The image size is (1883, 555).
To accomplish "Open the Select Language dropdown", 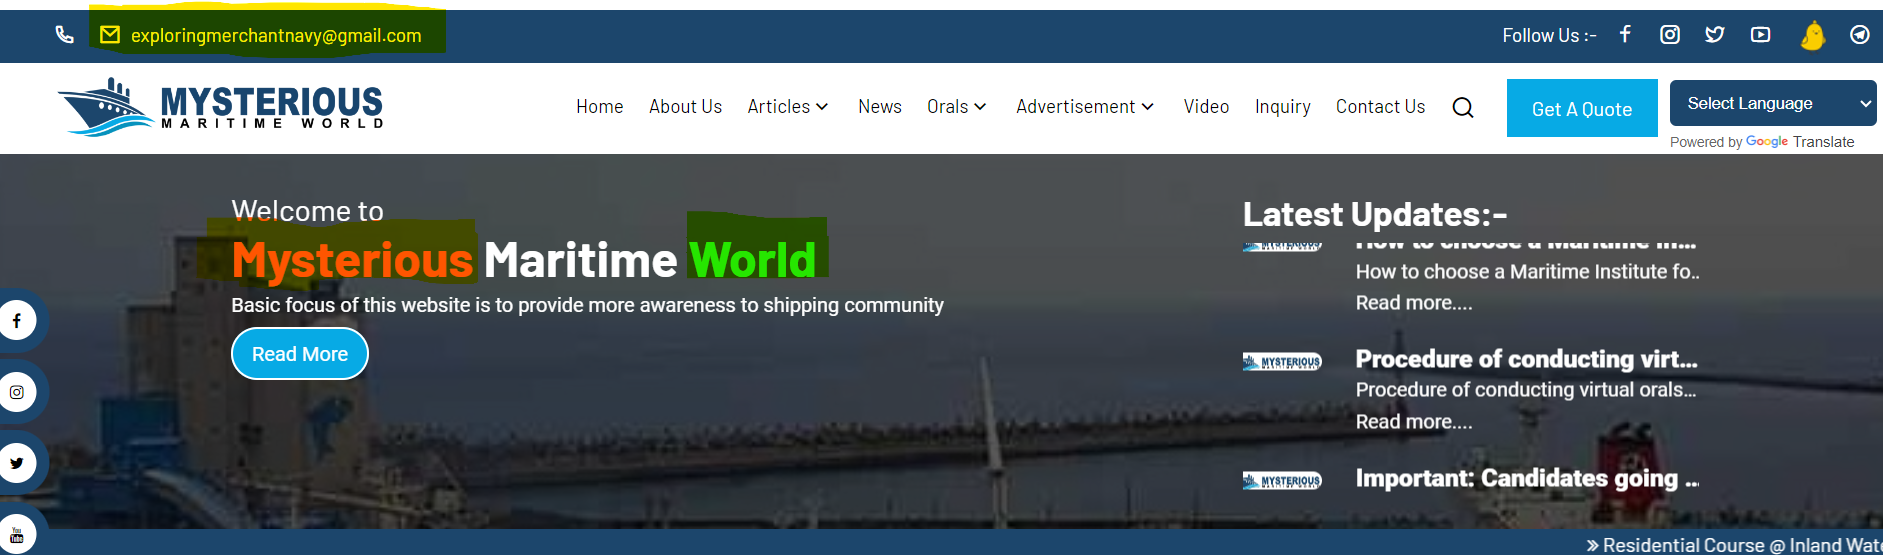I will (1772, 103).
